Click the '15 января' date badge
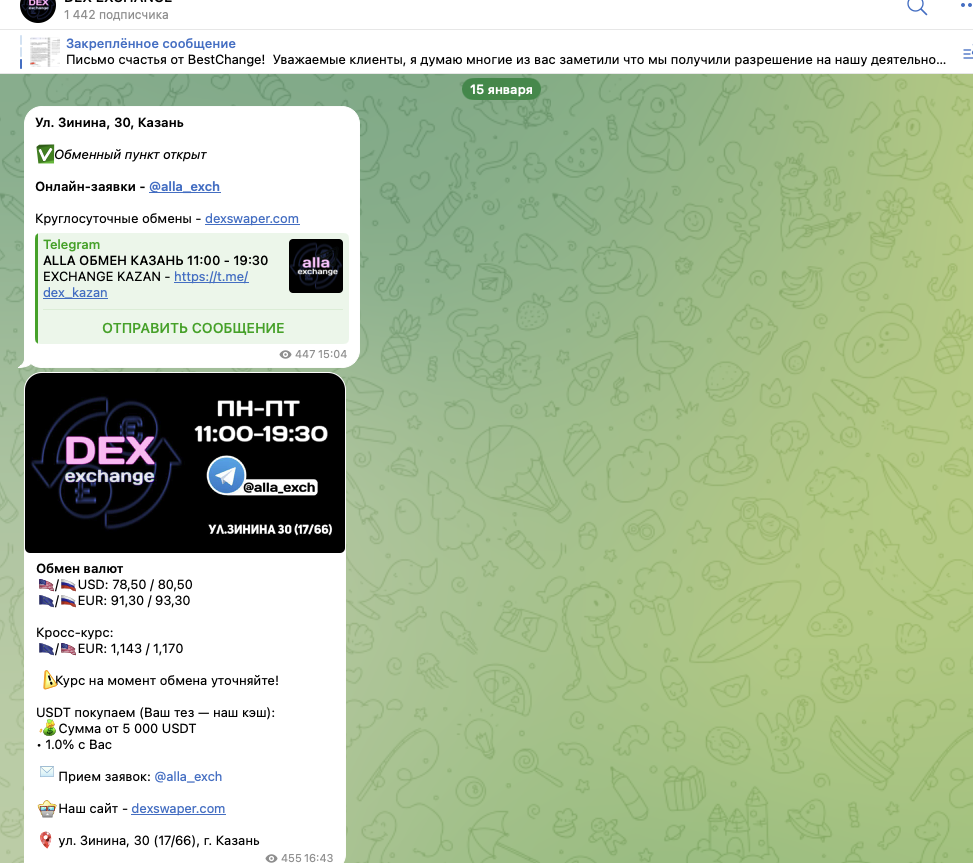This screenshot has width=973, height=863. pos(501,89)
